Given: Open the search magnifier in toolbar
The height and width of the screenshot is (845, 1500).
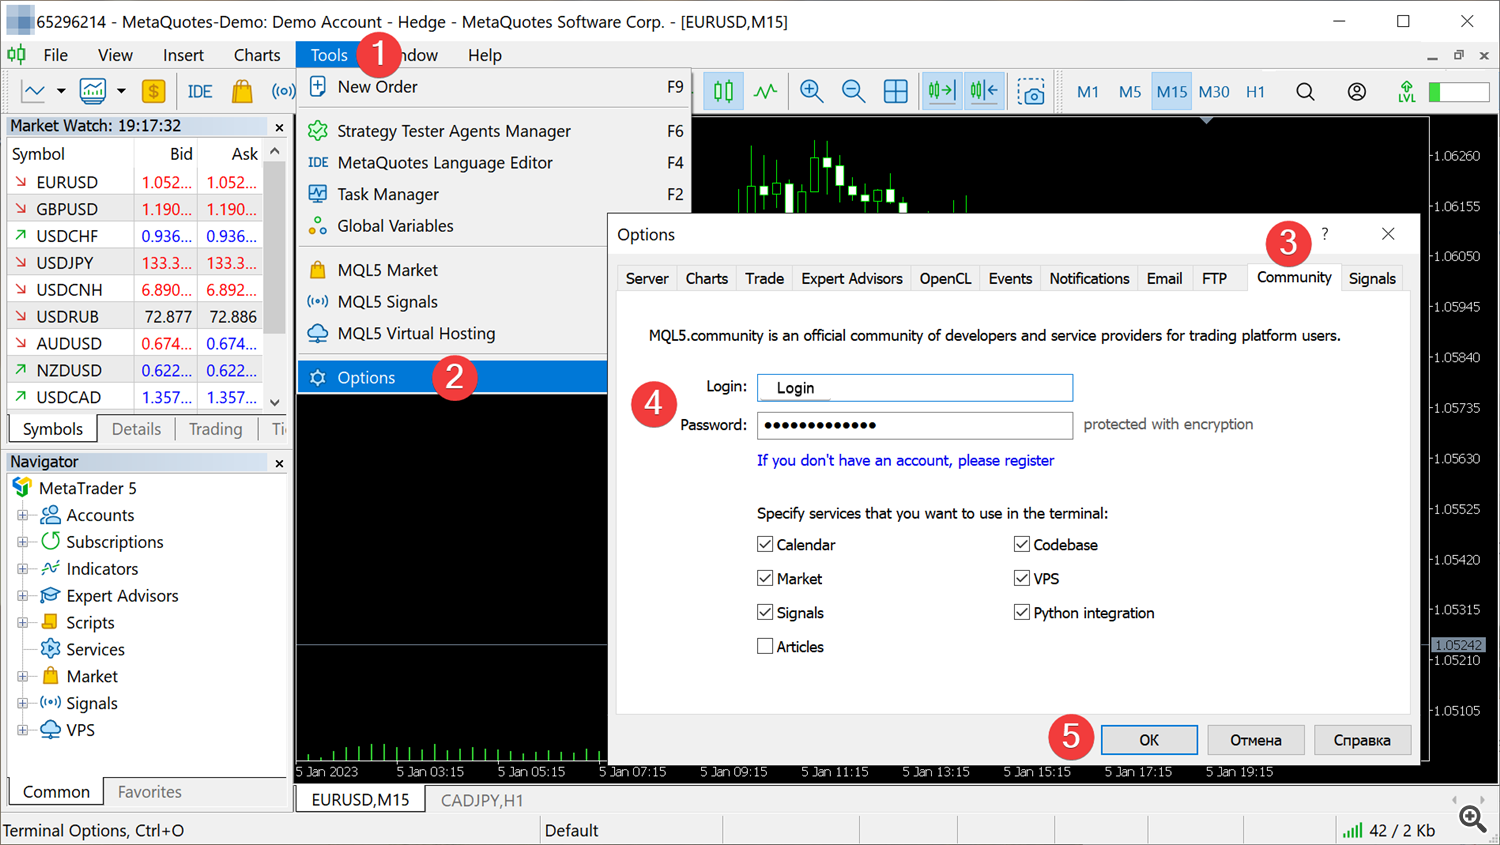Looking at the screenshot, I should [1305, 92].
